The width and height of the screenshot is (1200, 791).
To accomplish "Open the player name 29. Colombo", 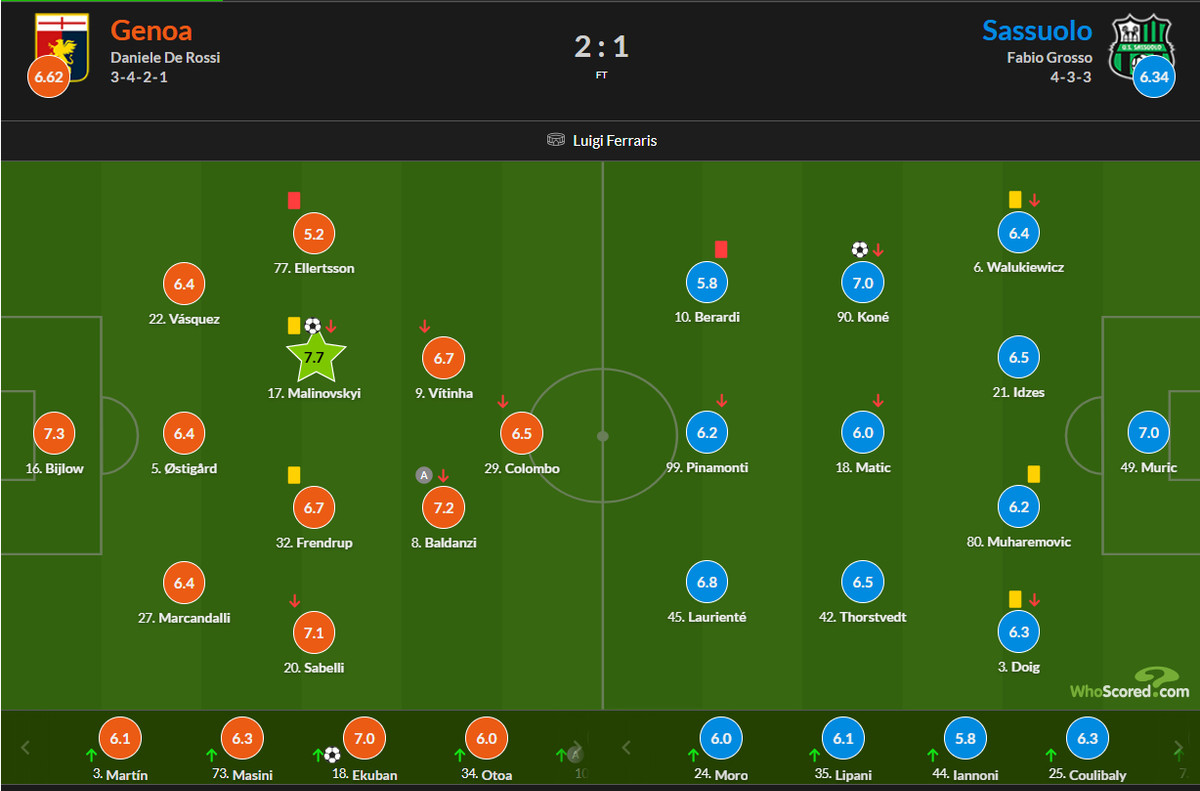I will tap(521, 468).
